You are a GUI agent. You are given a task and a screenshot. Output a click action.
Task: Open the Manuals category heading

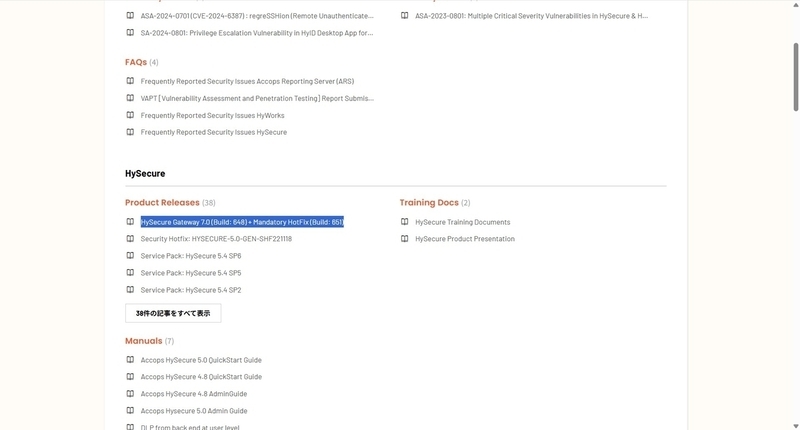pos(143,341)
